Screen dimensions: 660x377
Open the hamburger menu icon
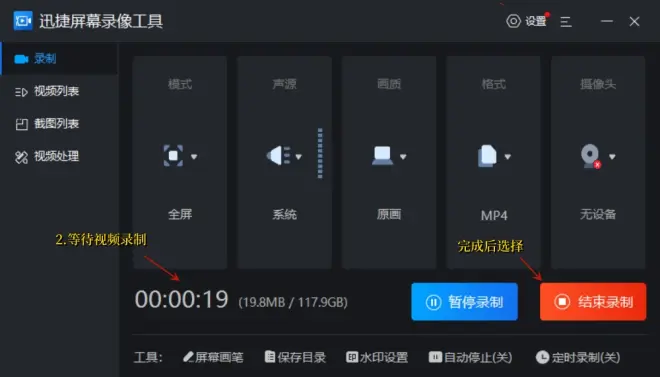566,21
